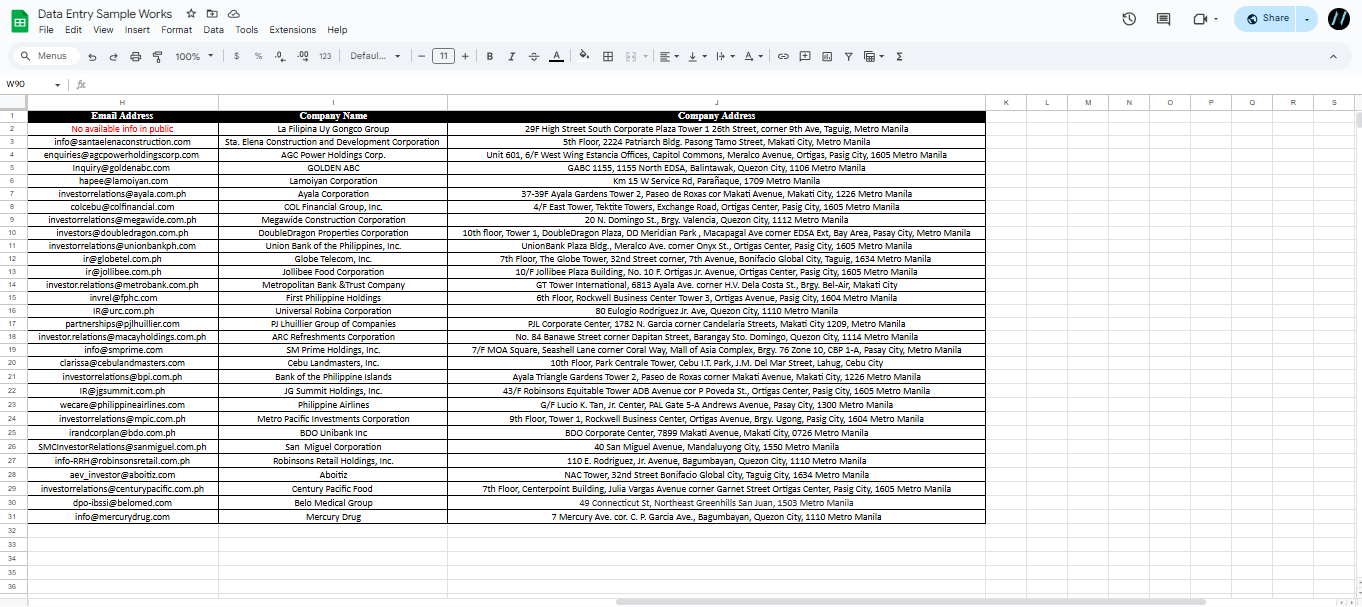Screen dimensions: 1362x607
Task: Open the text color picker
Action: pyautogui.click(x=556, y=57)
